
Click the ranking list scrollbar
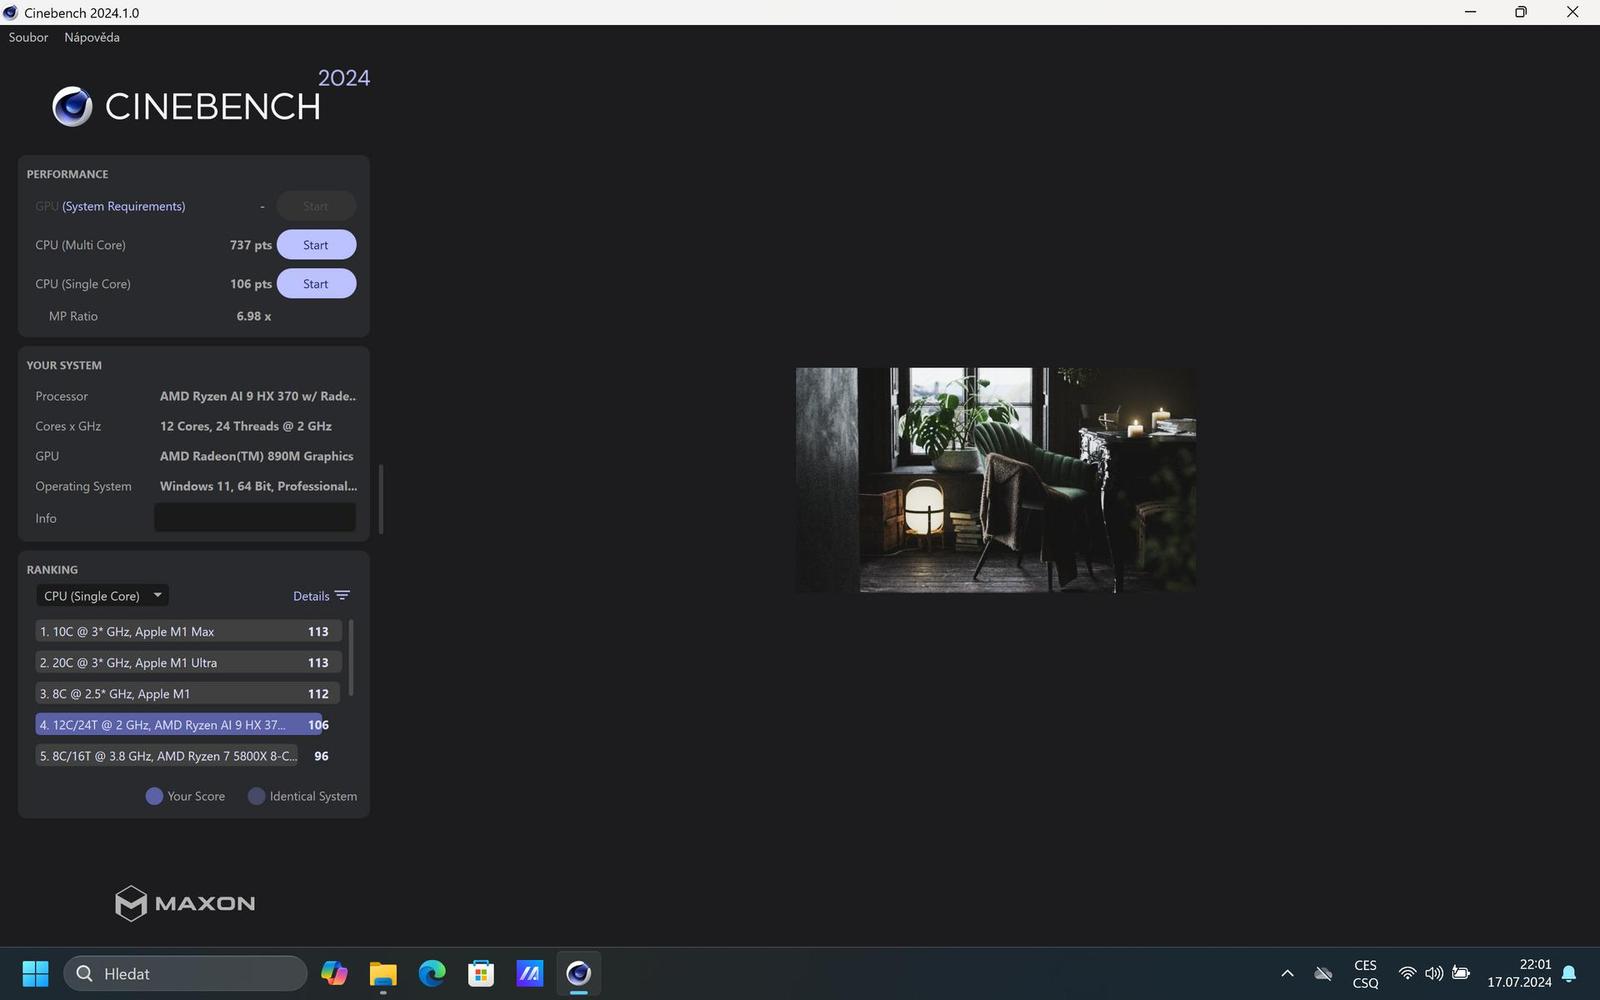point(351,657)
